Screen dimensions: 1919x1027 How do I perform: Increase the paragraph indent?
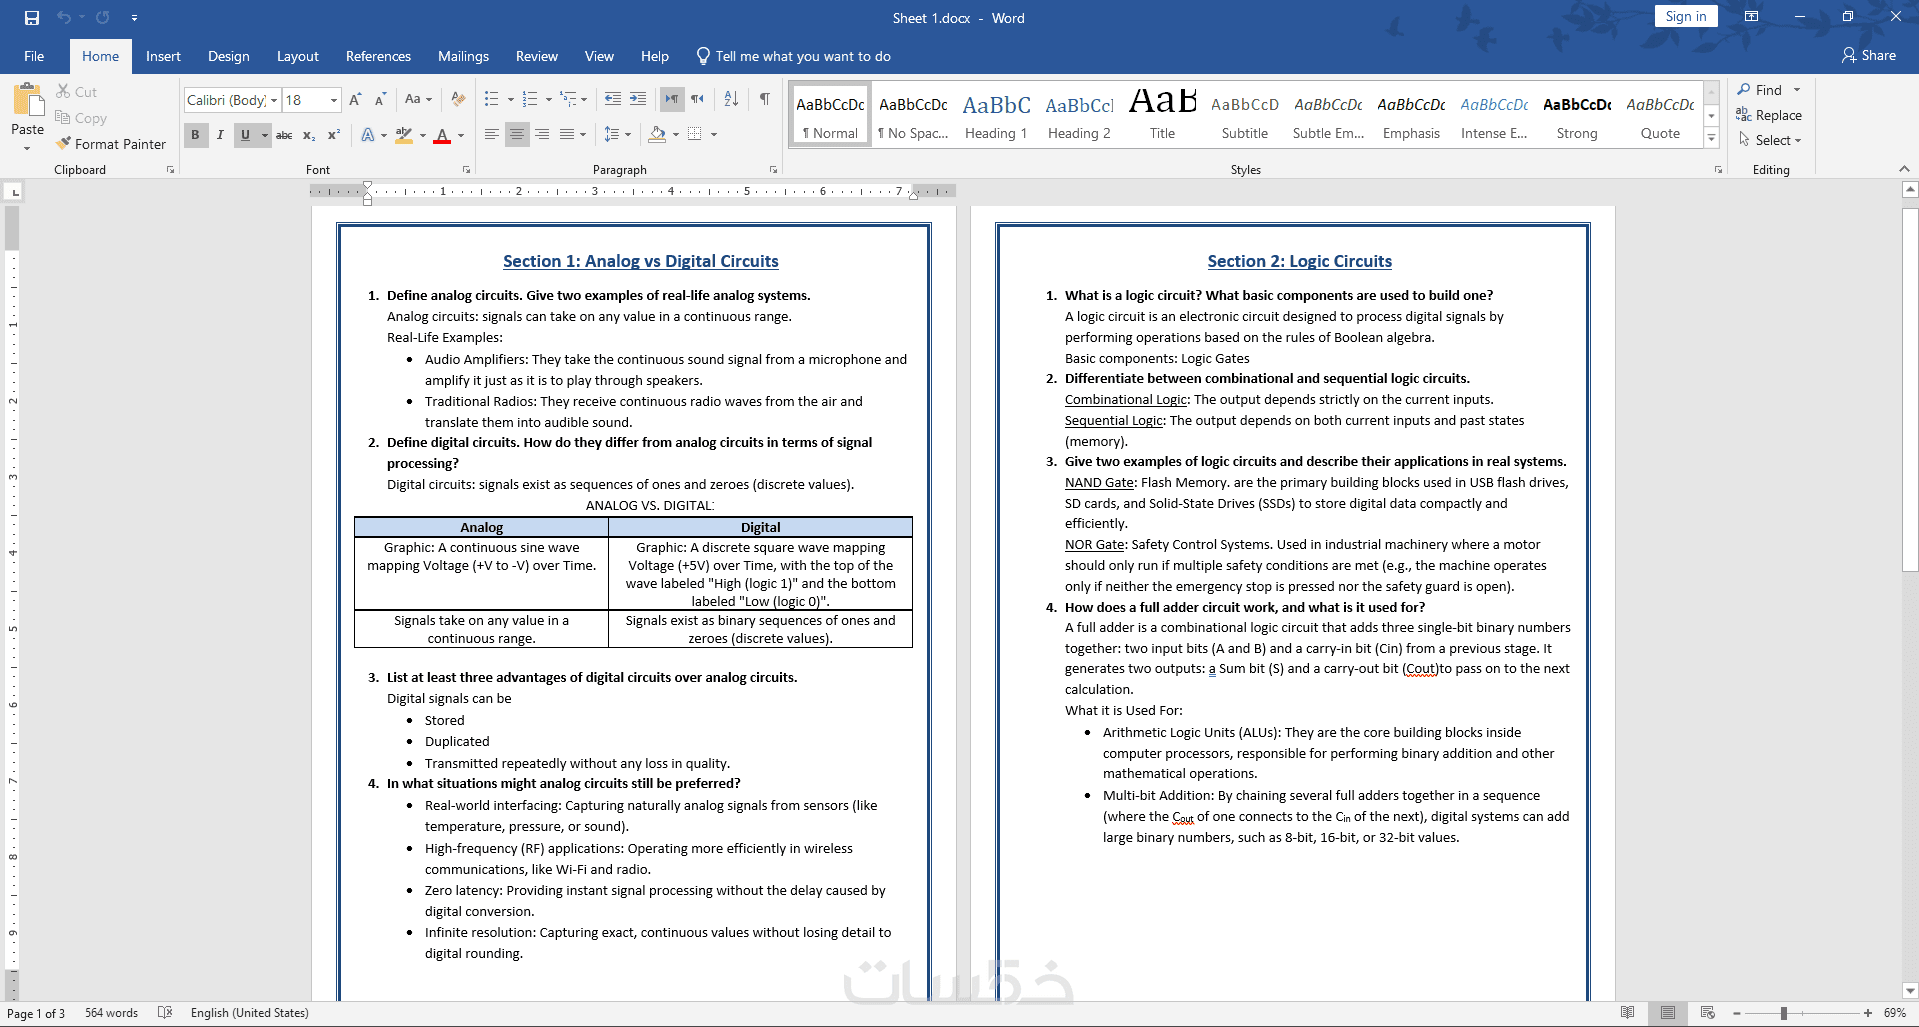click(638, 99)
